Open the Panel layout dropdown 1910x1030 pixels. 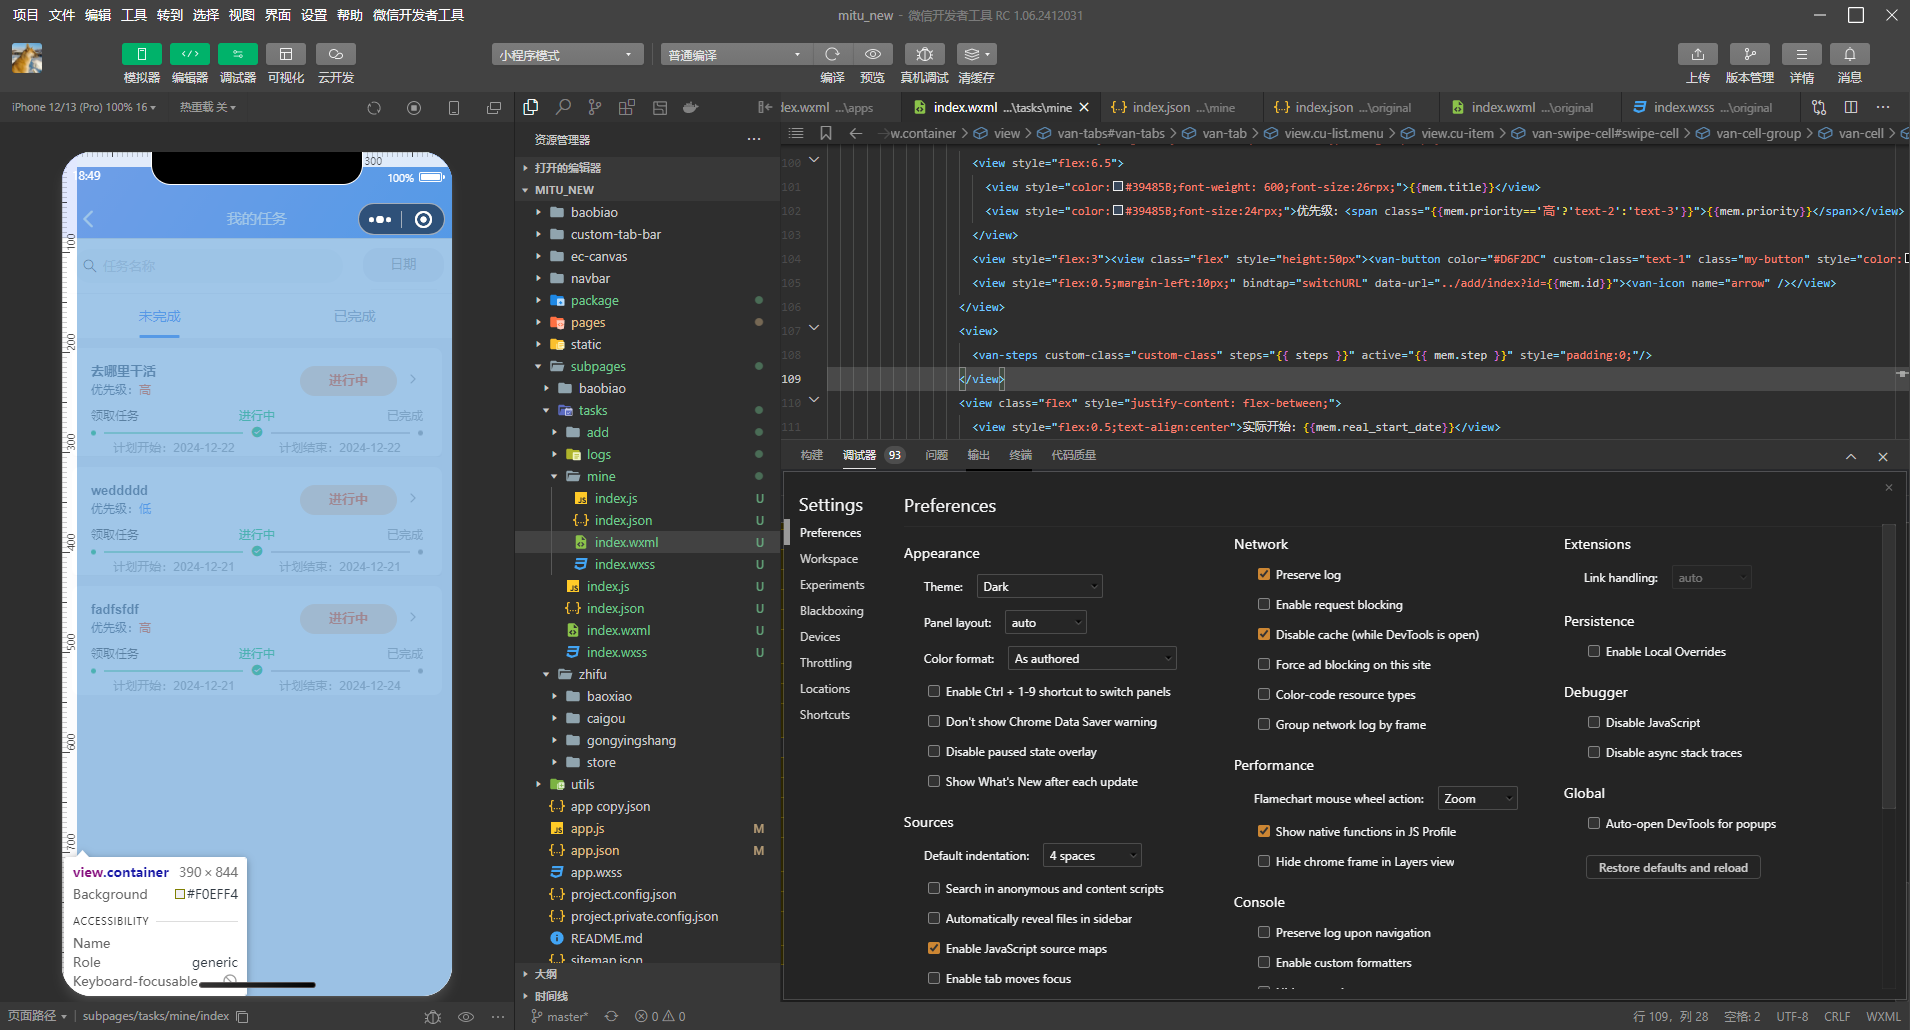pos(1045,623)
